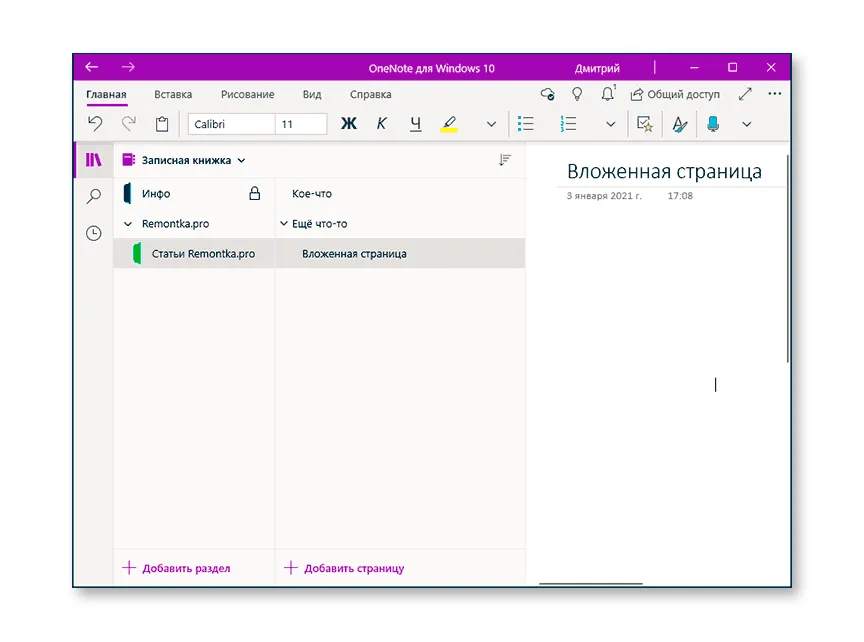This screenshot has height=642, width=864.
Task: Open the notifications bell
Action: (607, 94)
